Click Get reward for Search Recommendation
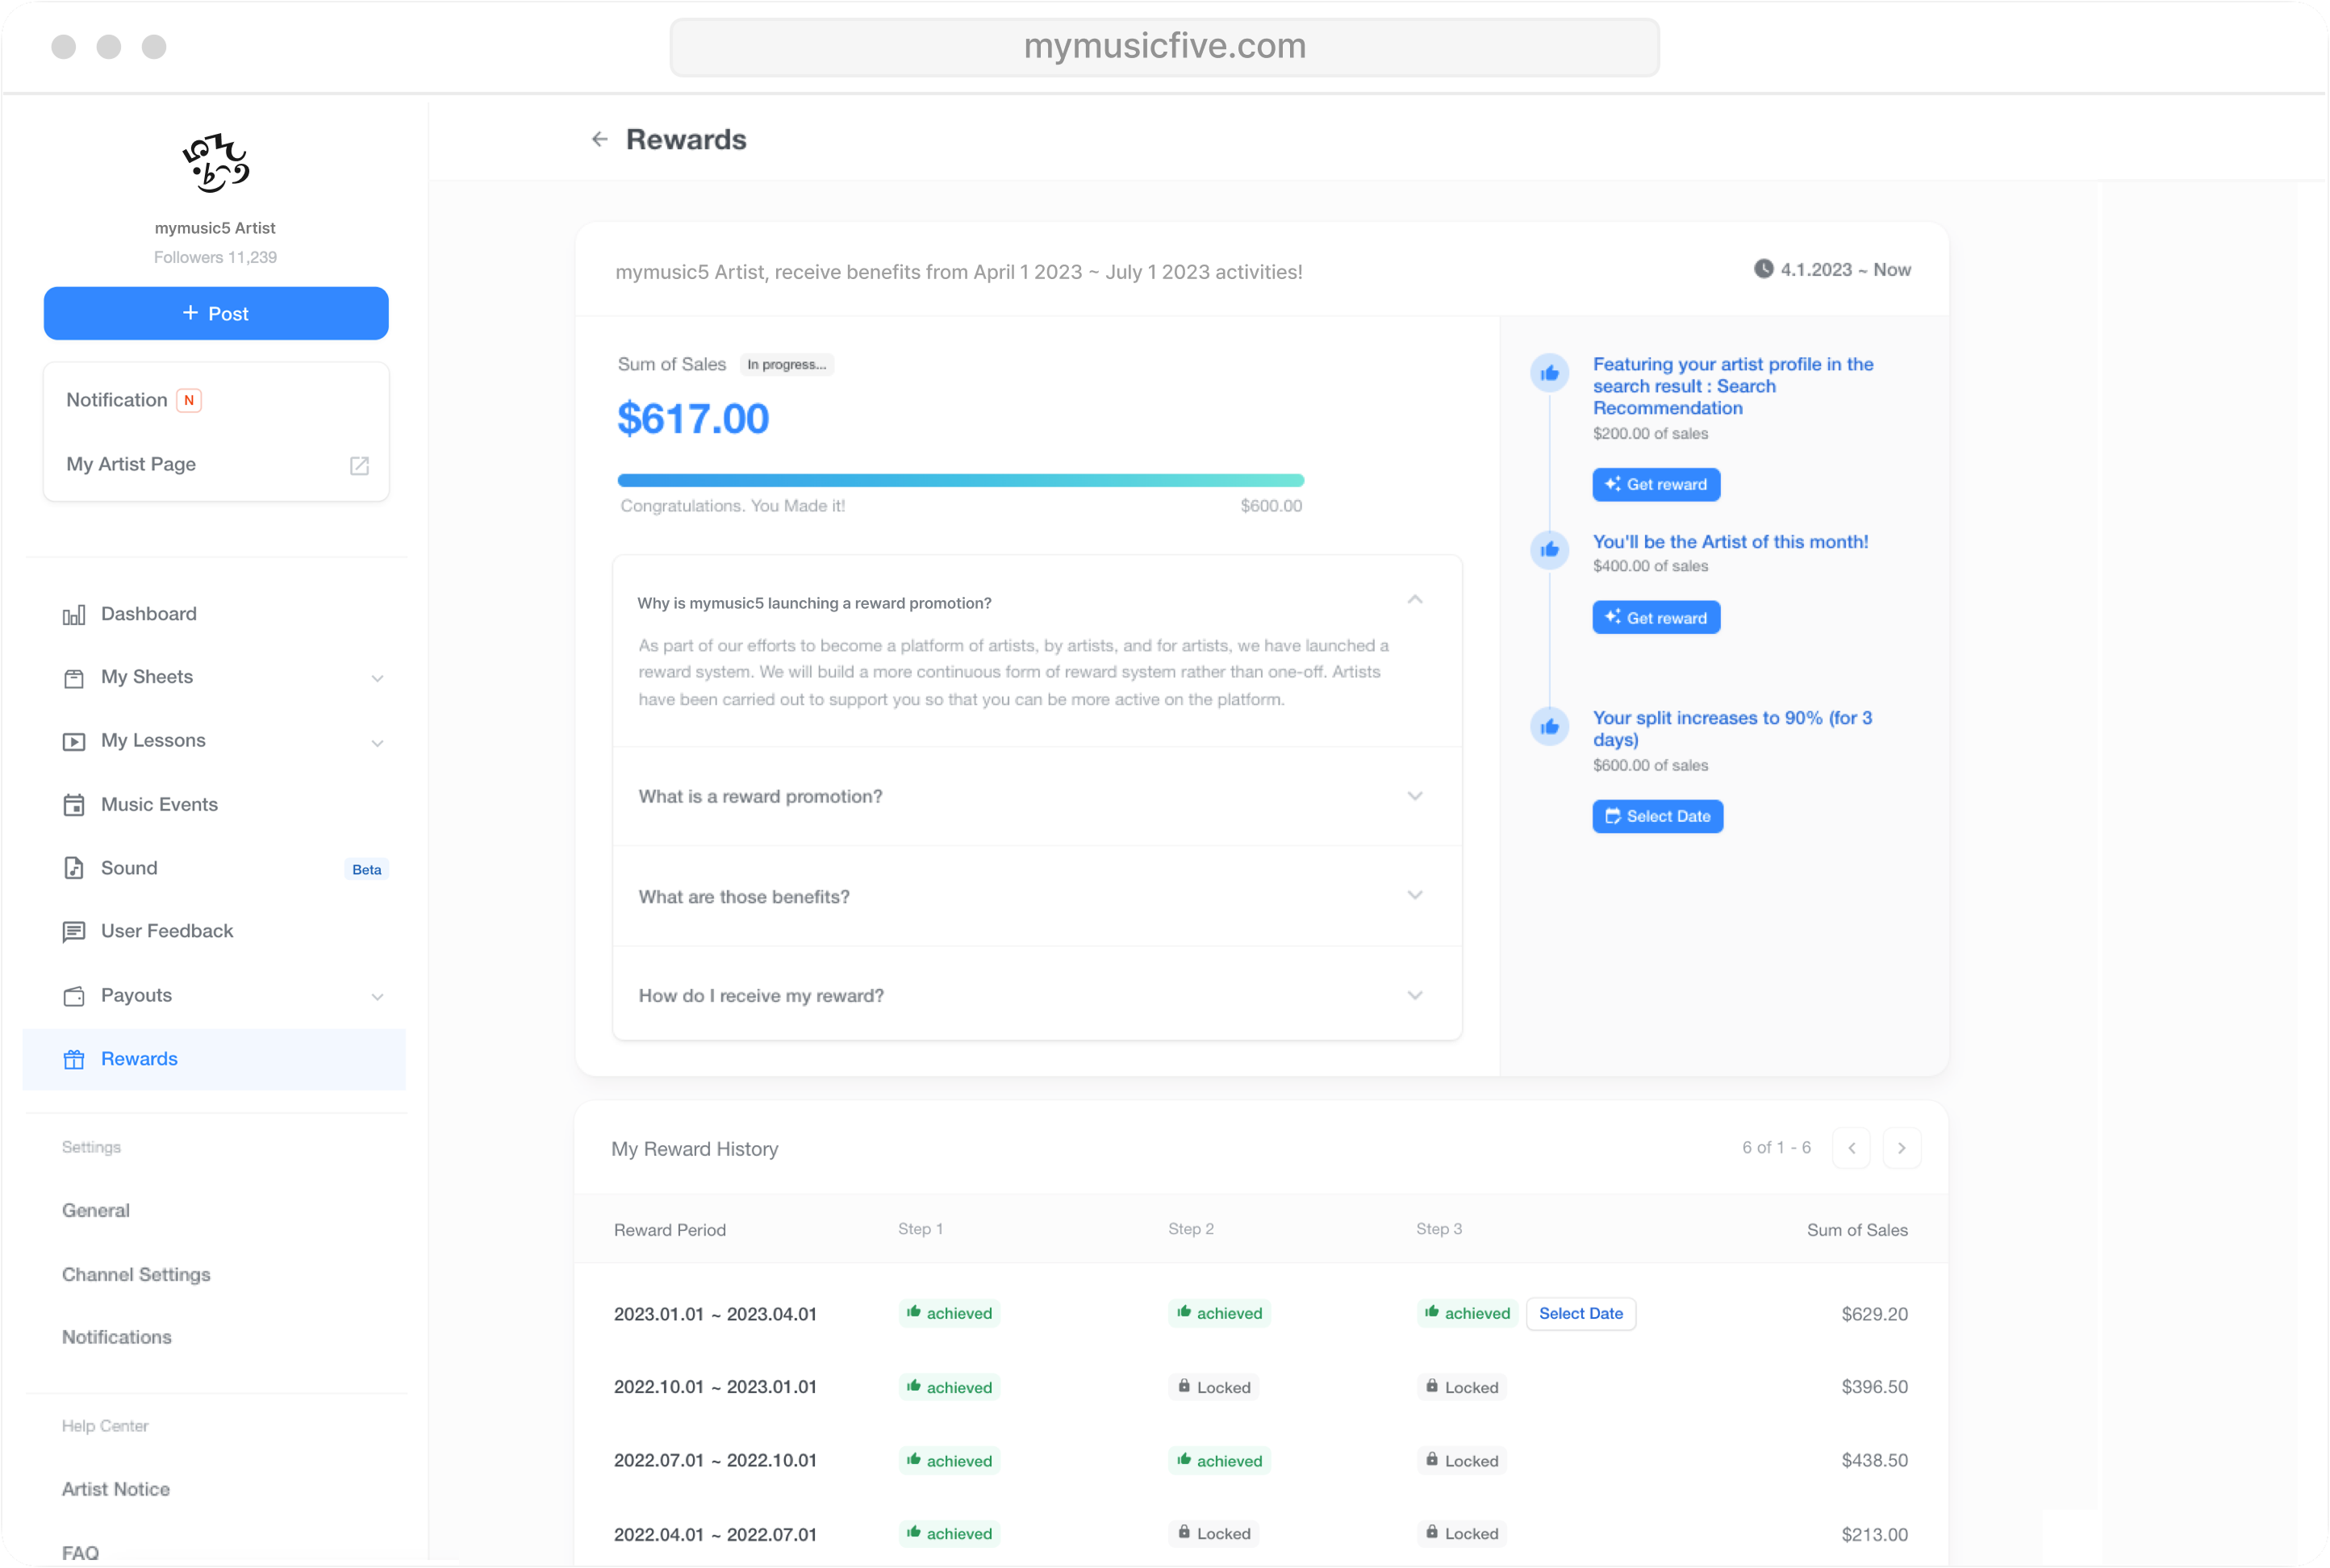2330x1568 pixels. [1655, 484]
